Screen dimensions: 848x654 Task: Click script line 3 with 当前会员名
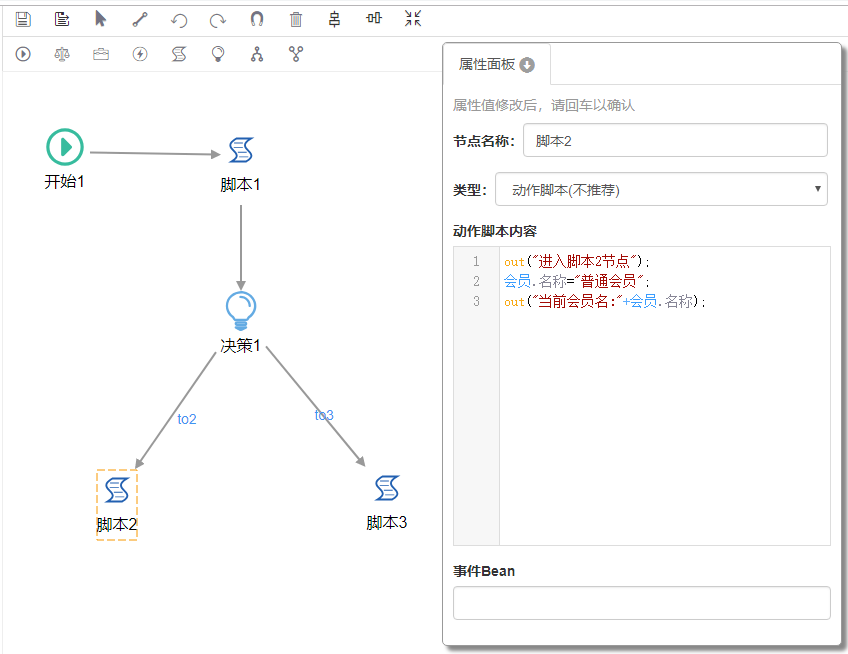pos(605,301)
